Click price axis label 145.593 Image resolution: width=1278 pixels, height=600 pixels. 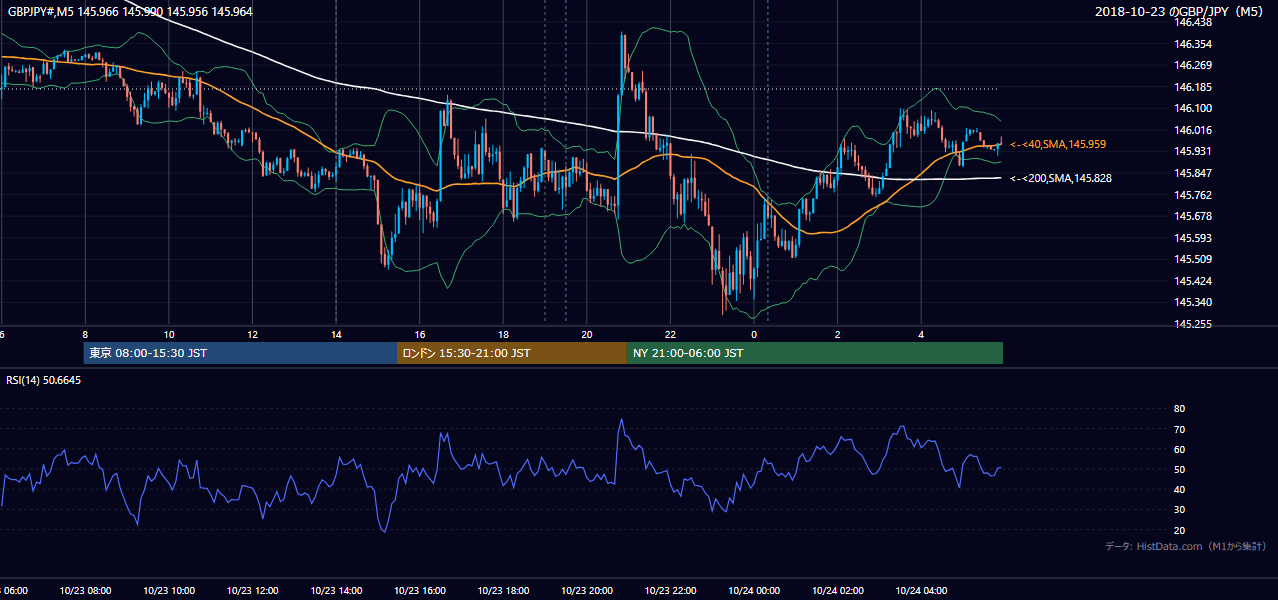point(1194,238)
